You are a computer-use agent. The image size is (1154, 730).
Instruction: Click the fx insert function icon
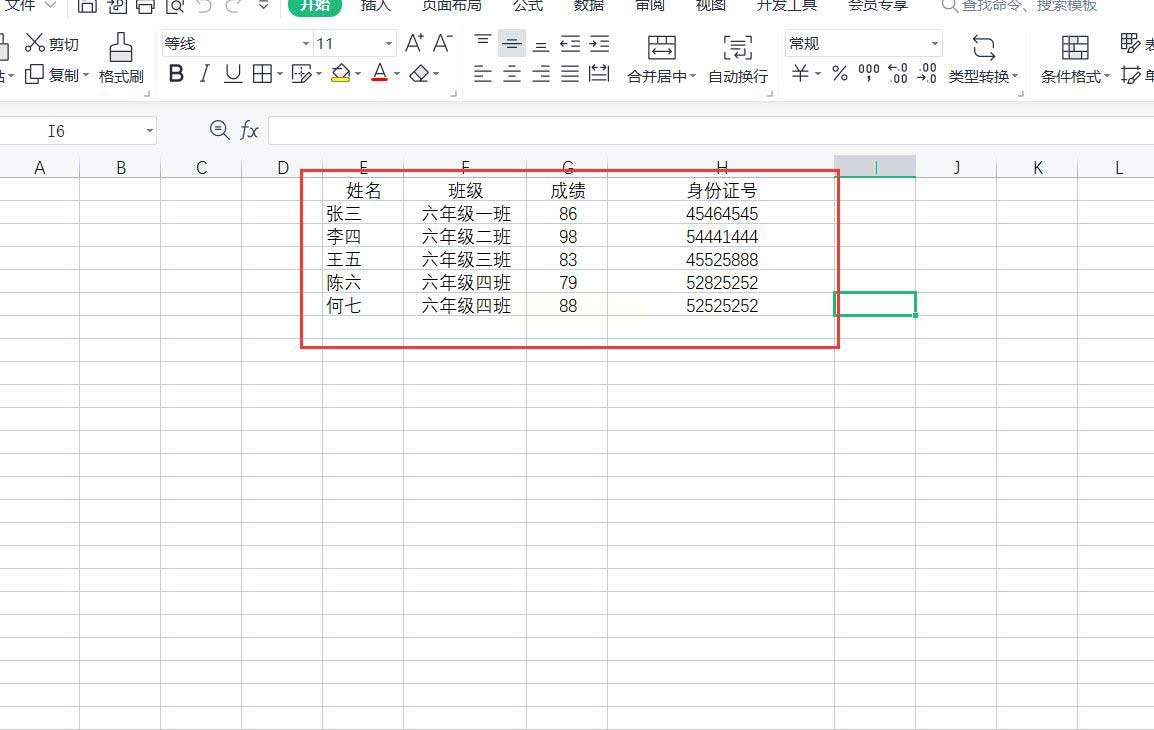pos(249,131)
